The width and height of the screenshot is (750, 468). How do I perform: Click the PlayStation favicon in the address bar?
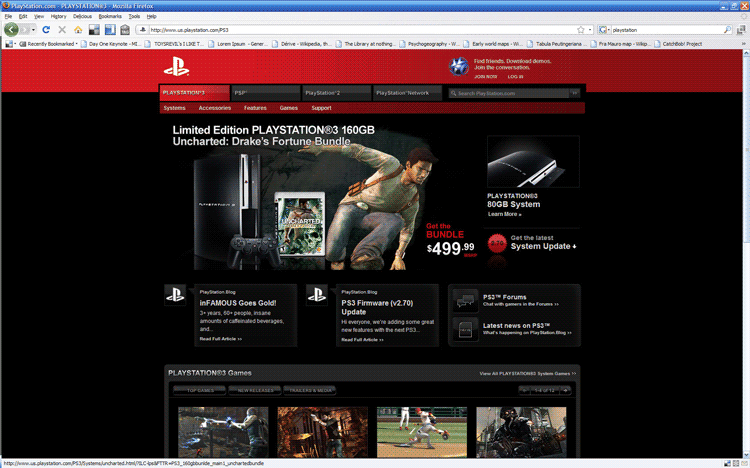pos(143,30)
